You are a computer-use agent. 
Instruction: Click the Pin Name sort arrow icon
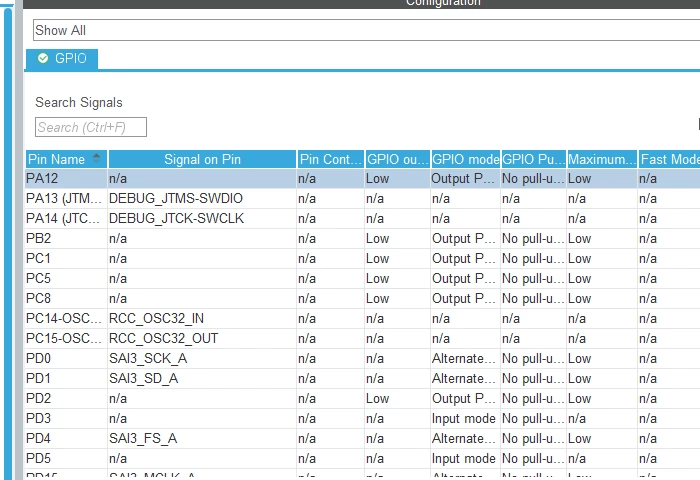(x=96, y=157)
